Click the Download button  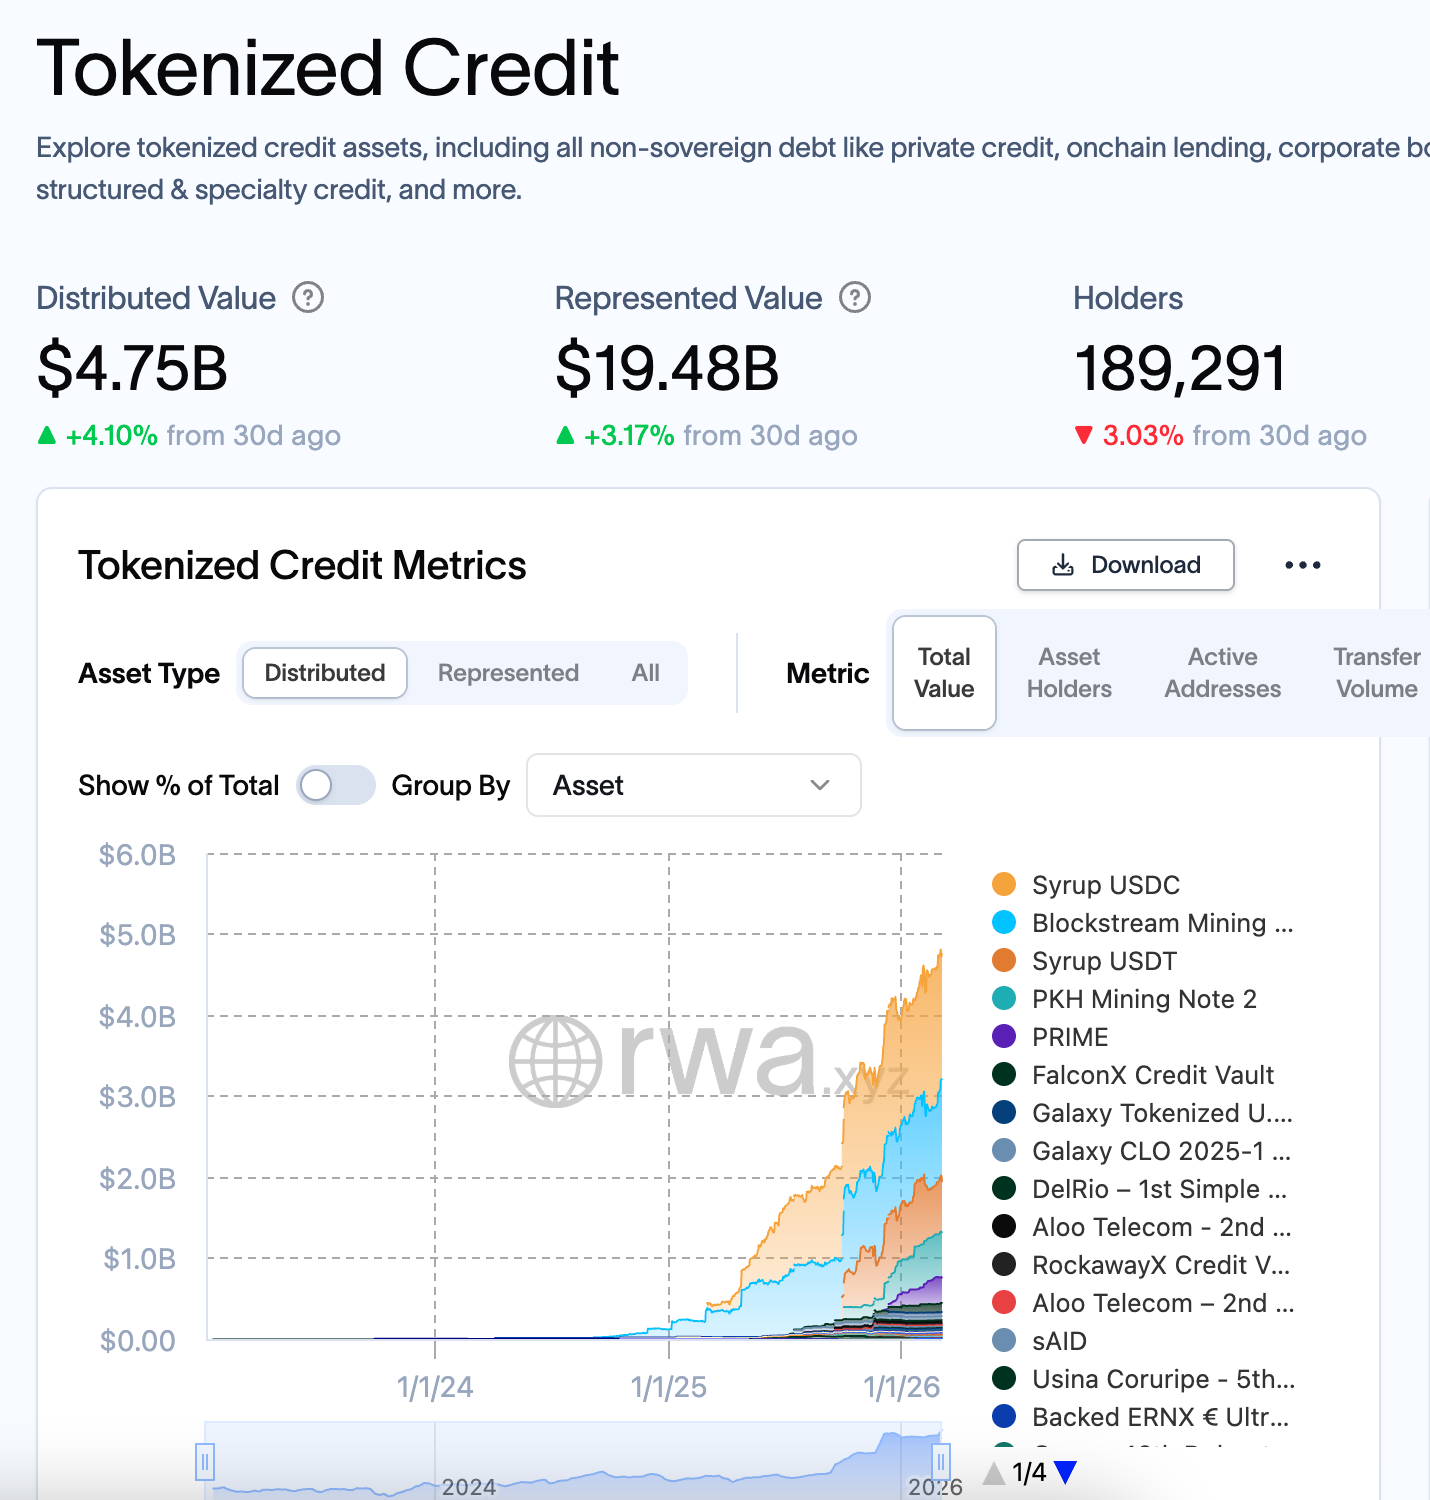(x=1126, y=565)
